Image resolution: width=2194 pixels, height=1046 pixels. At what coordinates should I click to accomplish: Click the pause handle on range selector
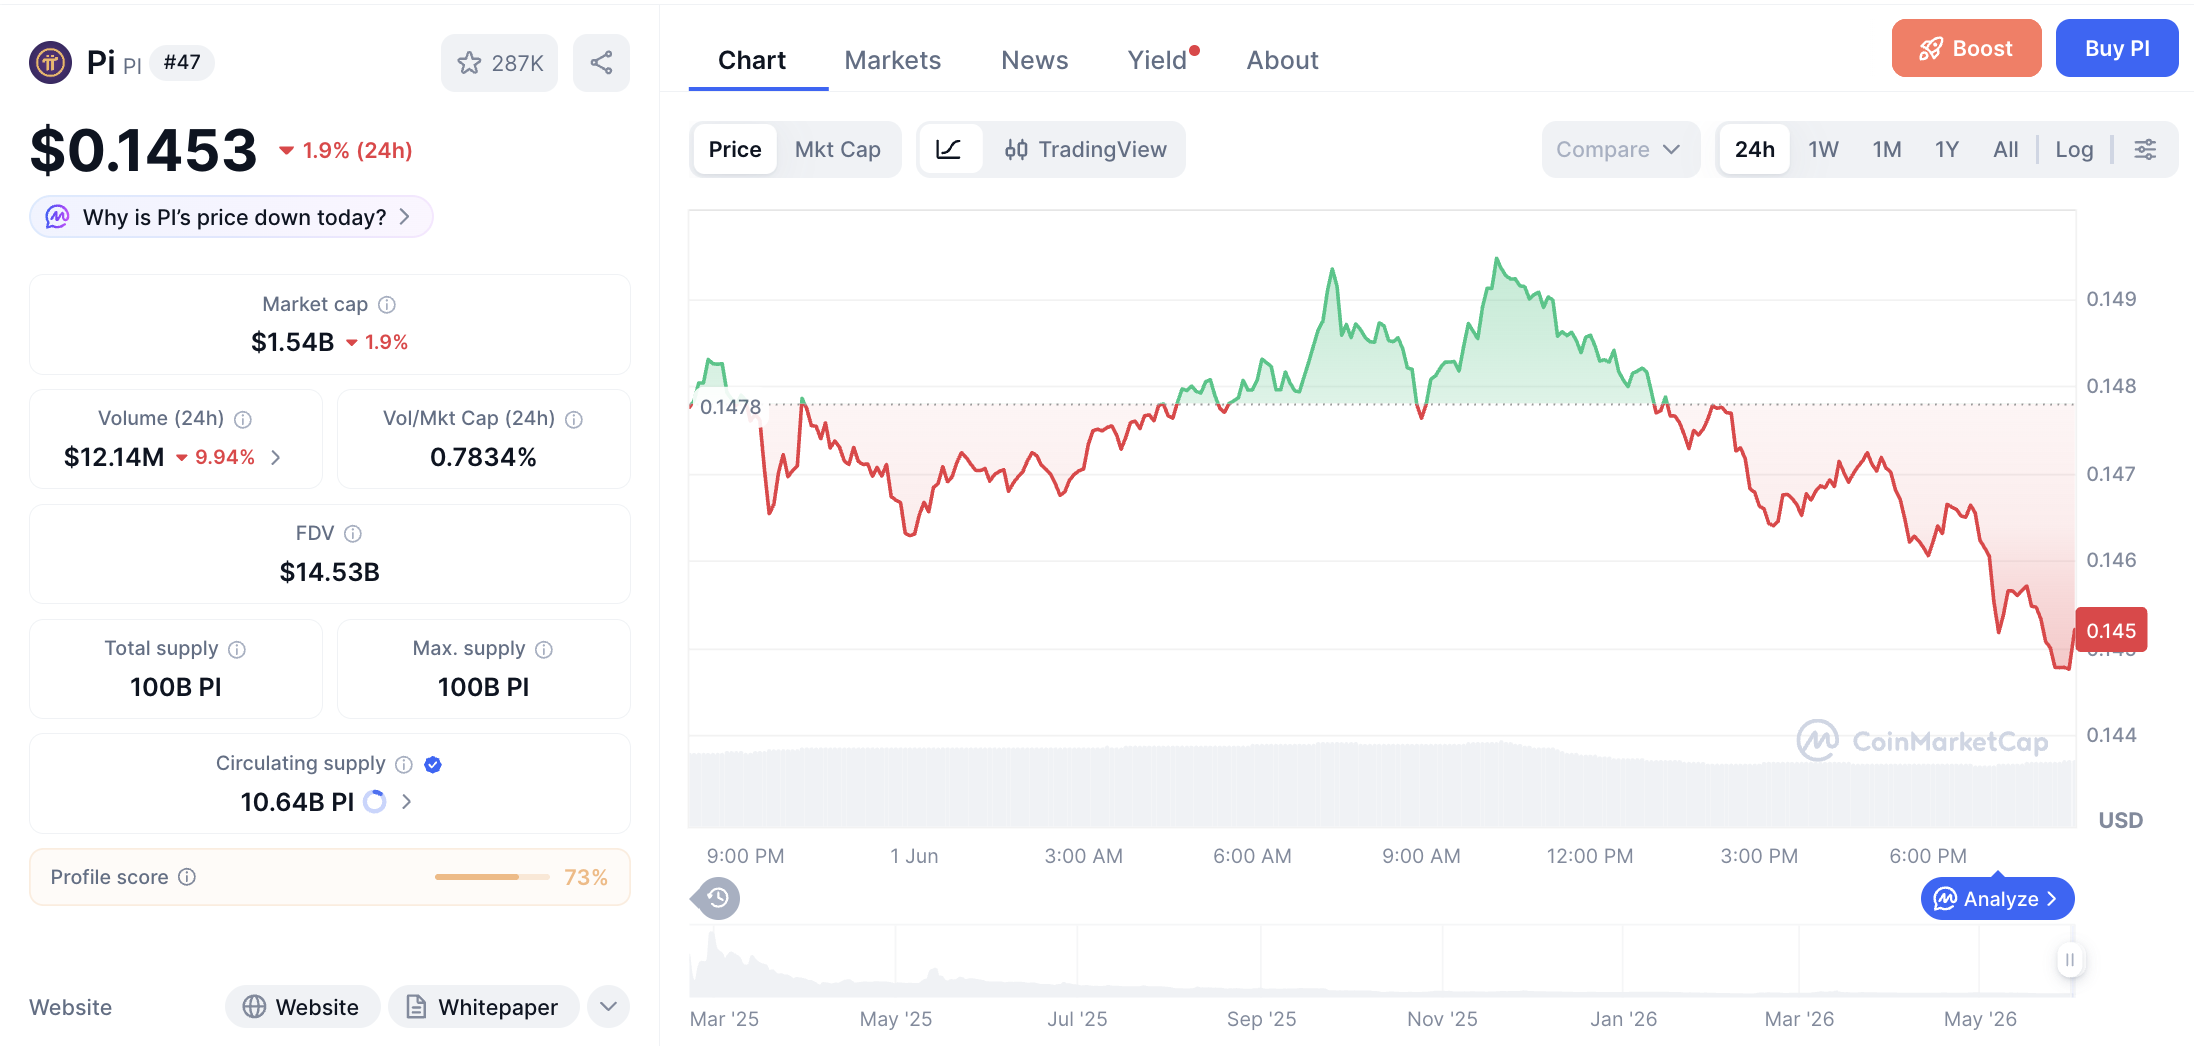2070,960
